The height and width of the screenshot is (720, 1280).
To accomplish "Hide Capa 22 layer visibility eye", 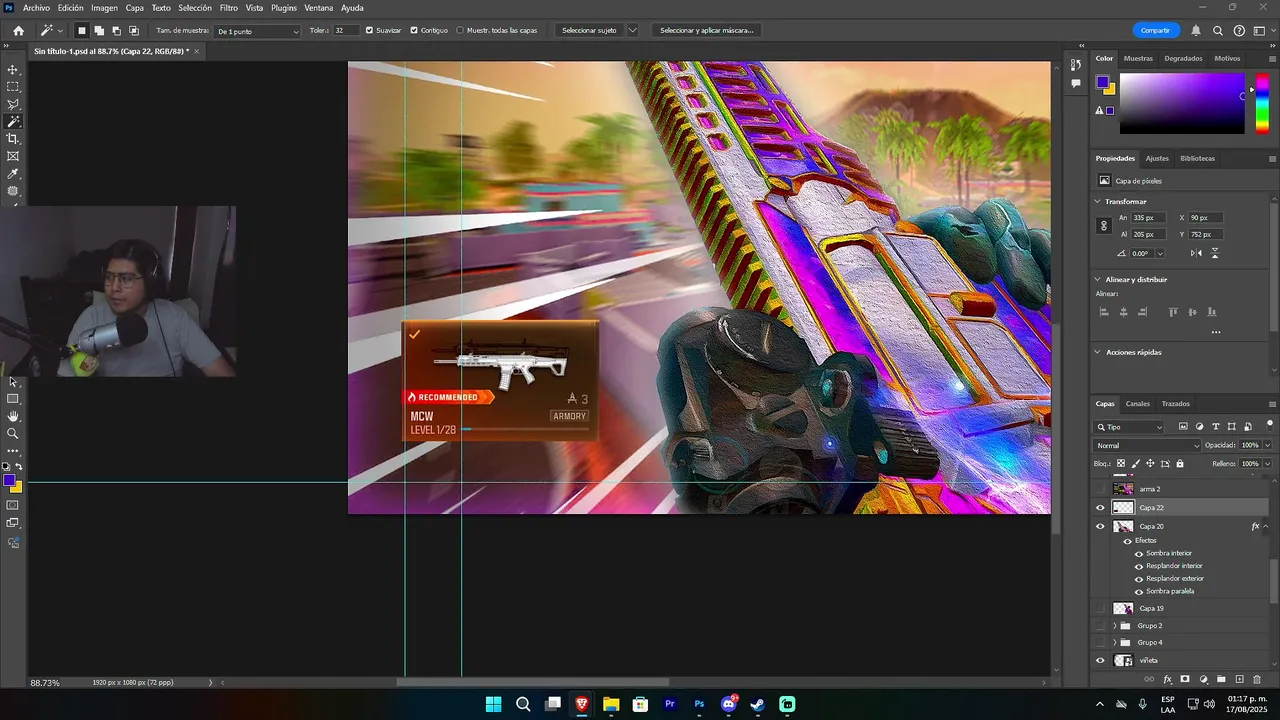I will pyautogui.click(x=1101, y=508).
